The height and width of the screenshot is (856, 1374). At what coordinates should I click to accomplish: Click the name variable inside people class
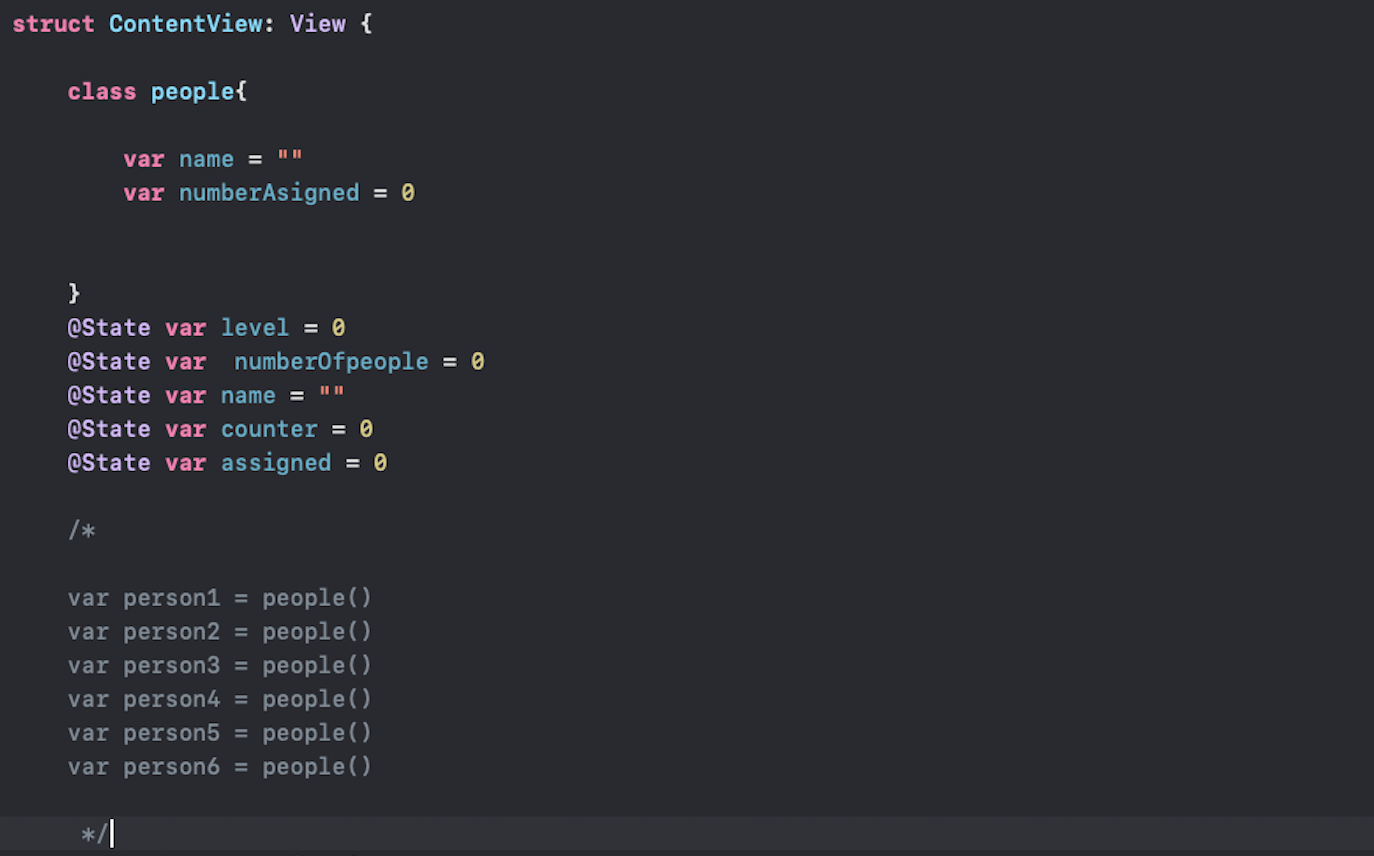click(x=206, y=159)
